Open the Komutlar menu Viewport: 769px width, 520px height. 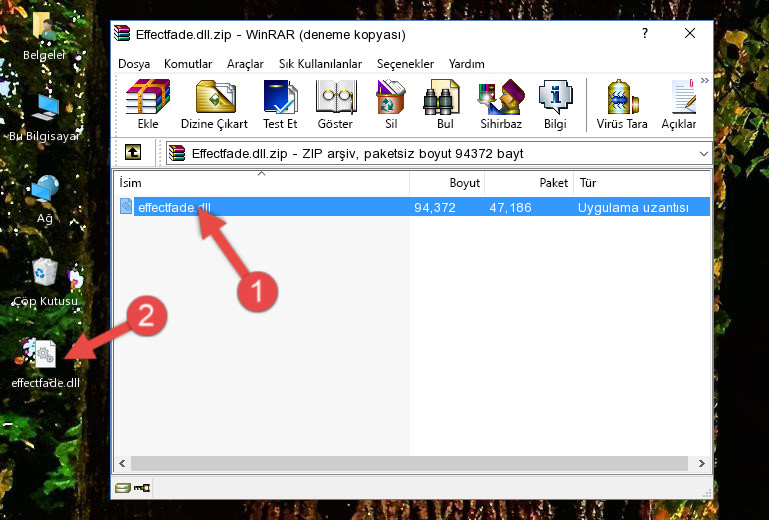(x=188, y=64)
